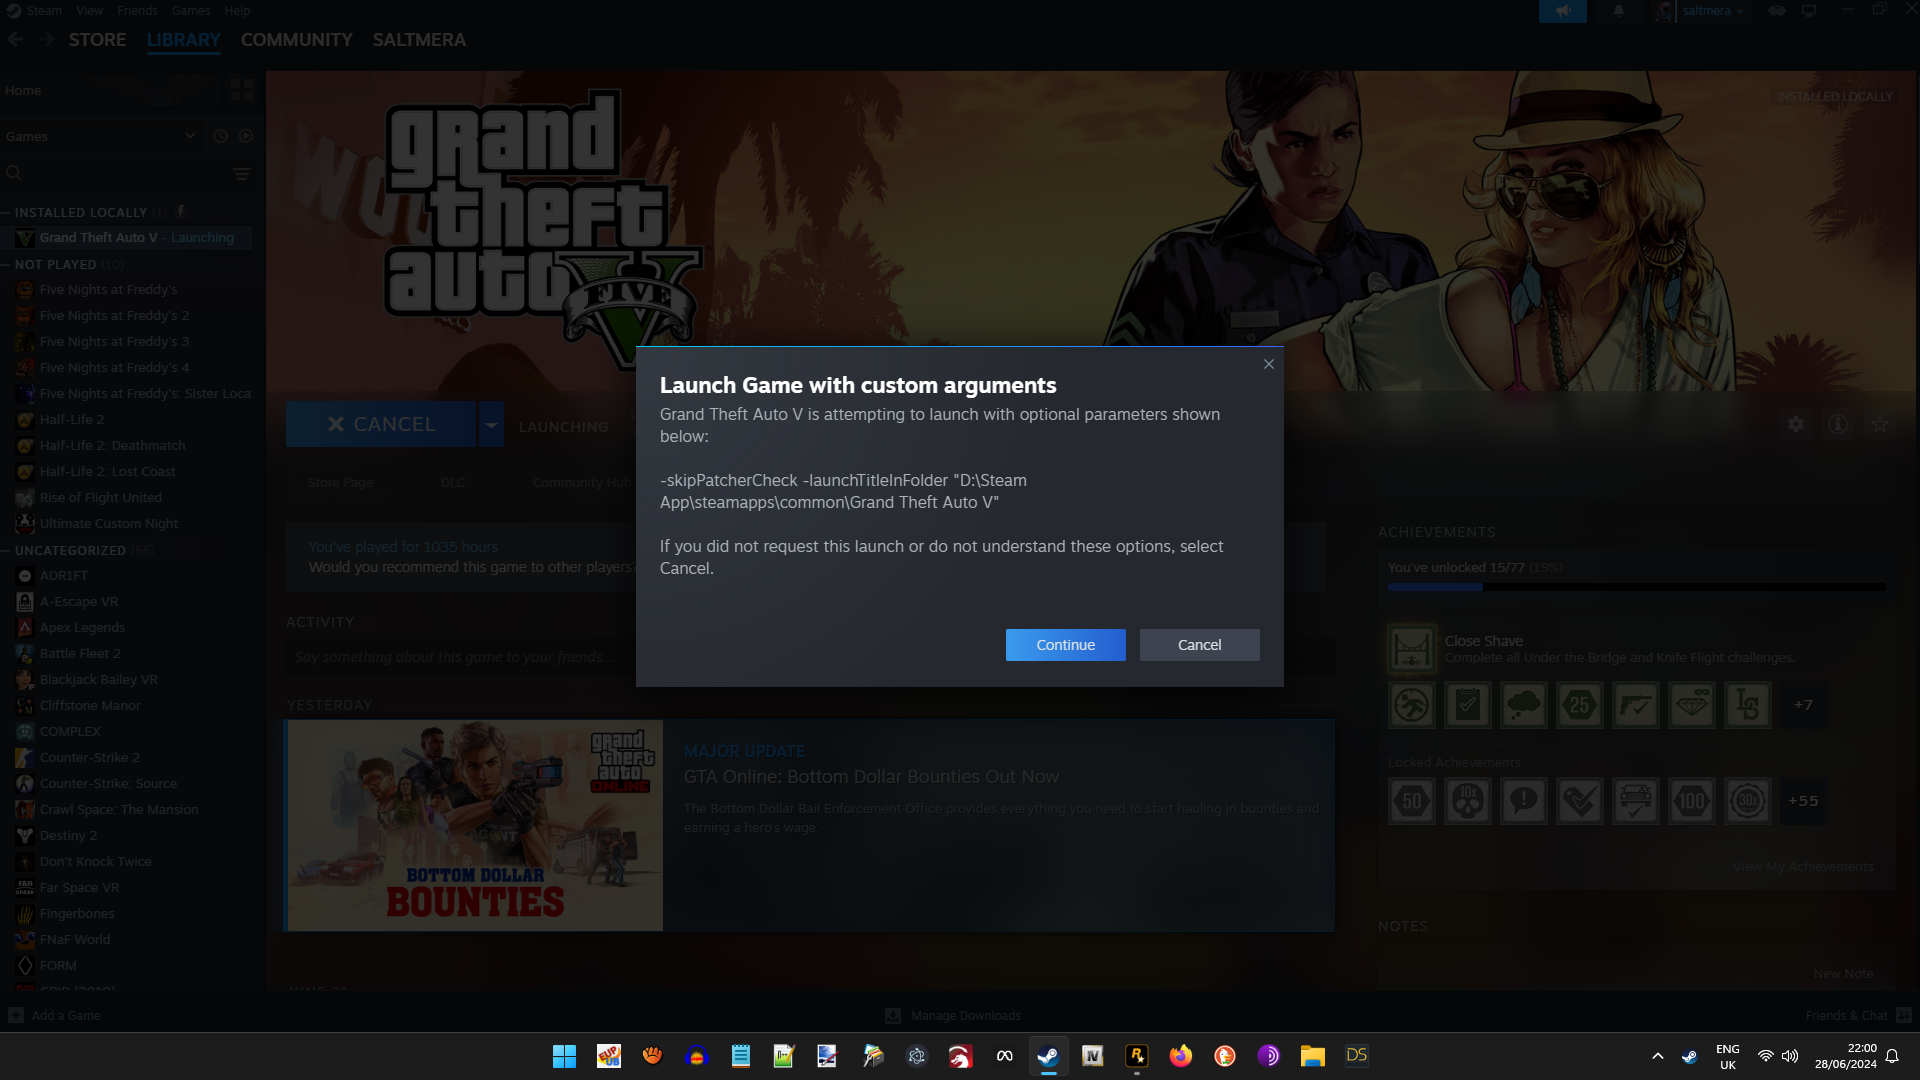Image resolution: width=1920 pixels, height=1080 pixels.
Task: Open the Friends menu in menu bar
Action: 137,11
